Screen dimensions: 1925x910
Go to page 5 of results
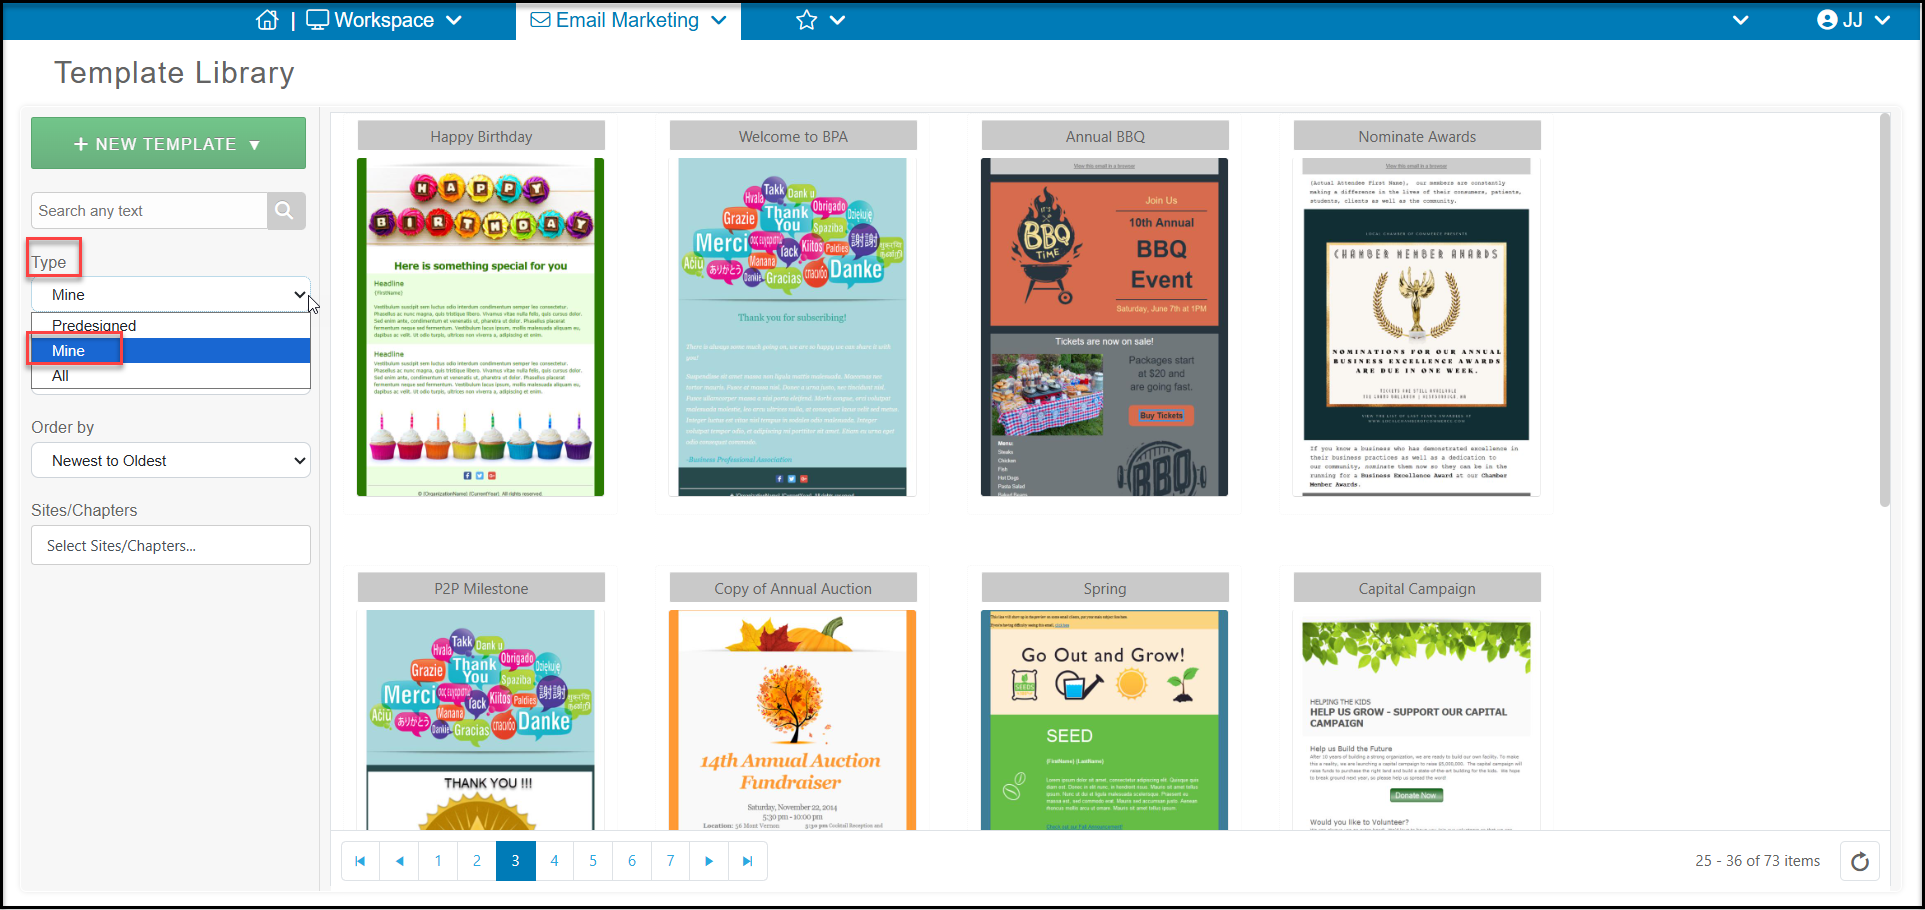pyautogui.click(x=593, y=861)
